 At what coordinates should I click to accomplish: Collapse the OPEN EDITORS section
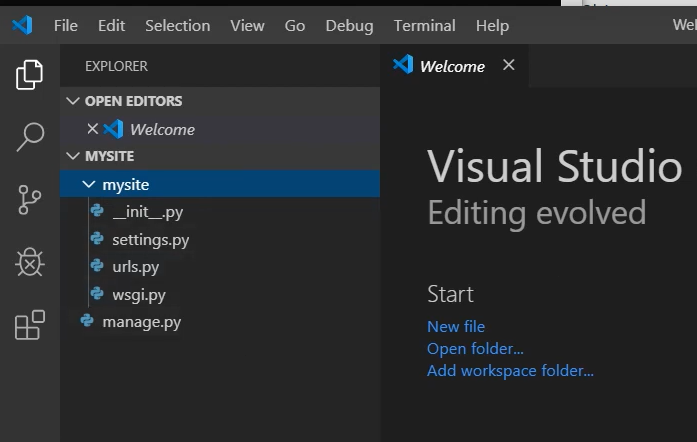coord(73,101)
